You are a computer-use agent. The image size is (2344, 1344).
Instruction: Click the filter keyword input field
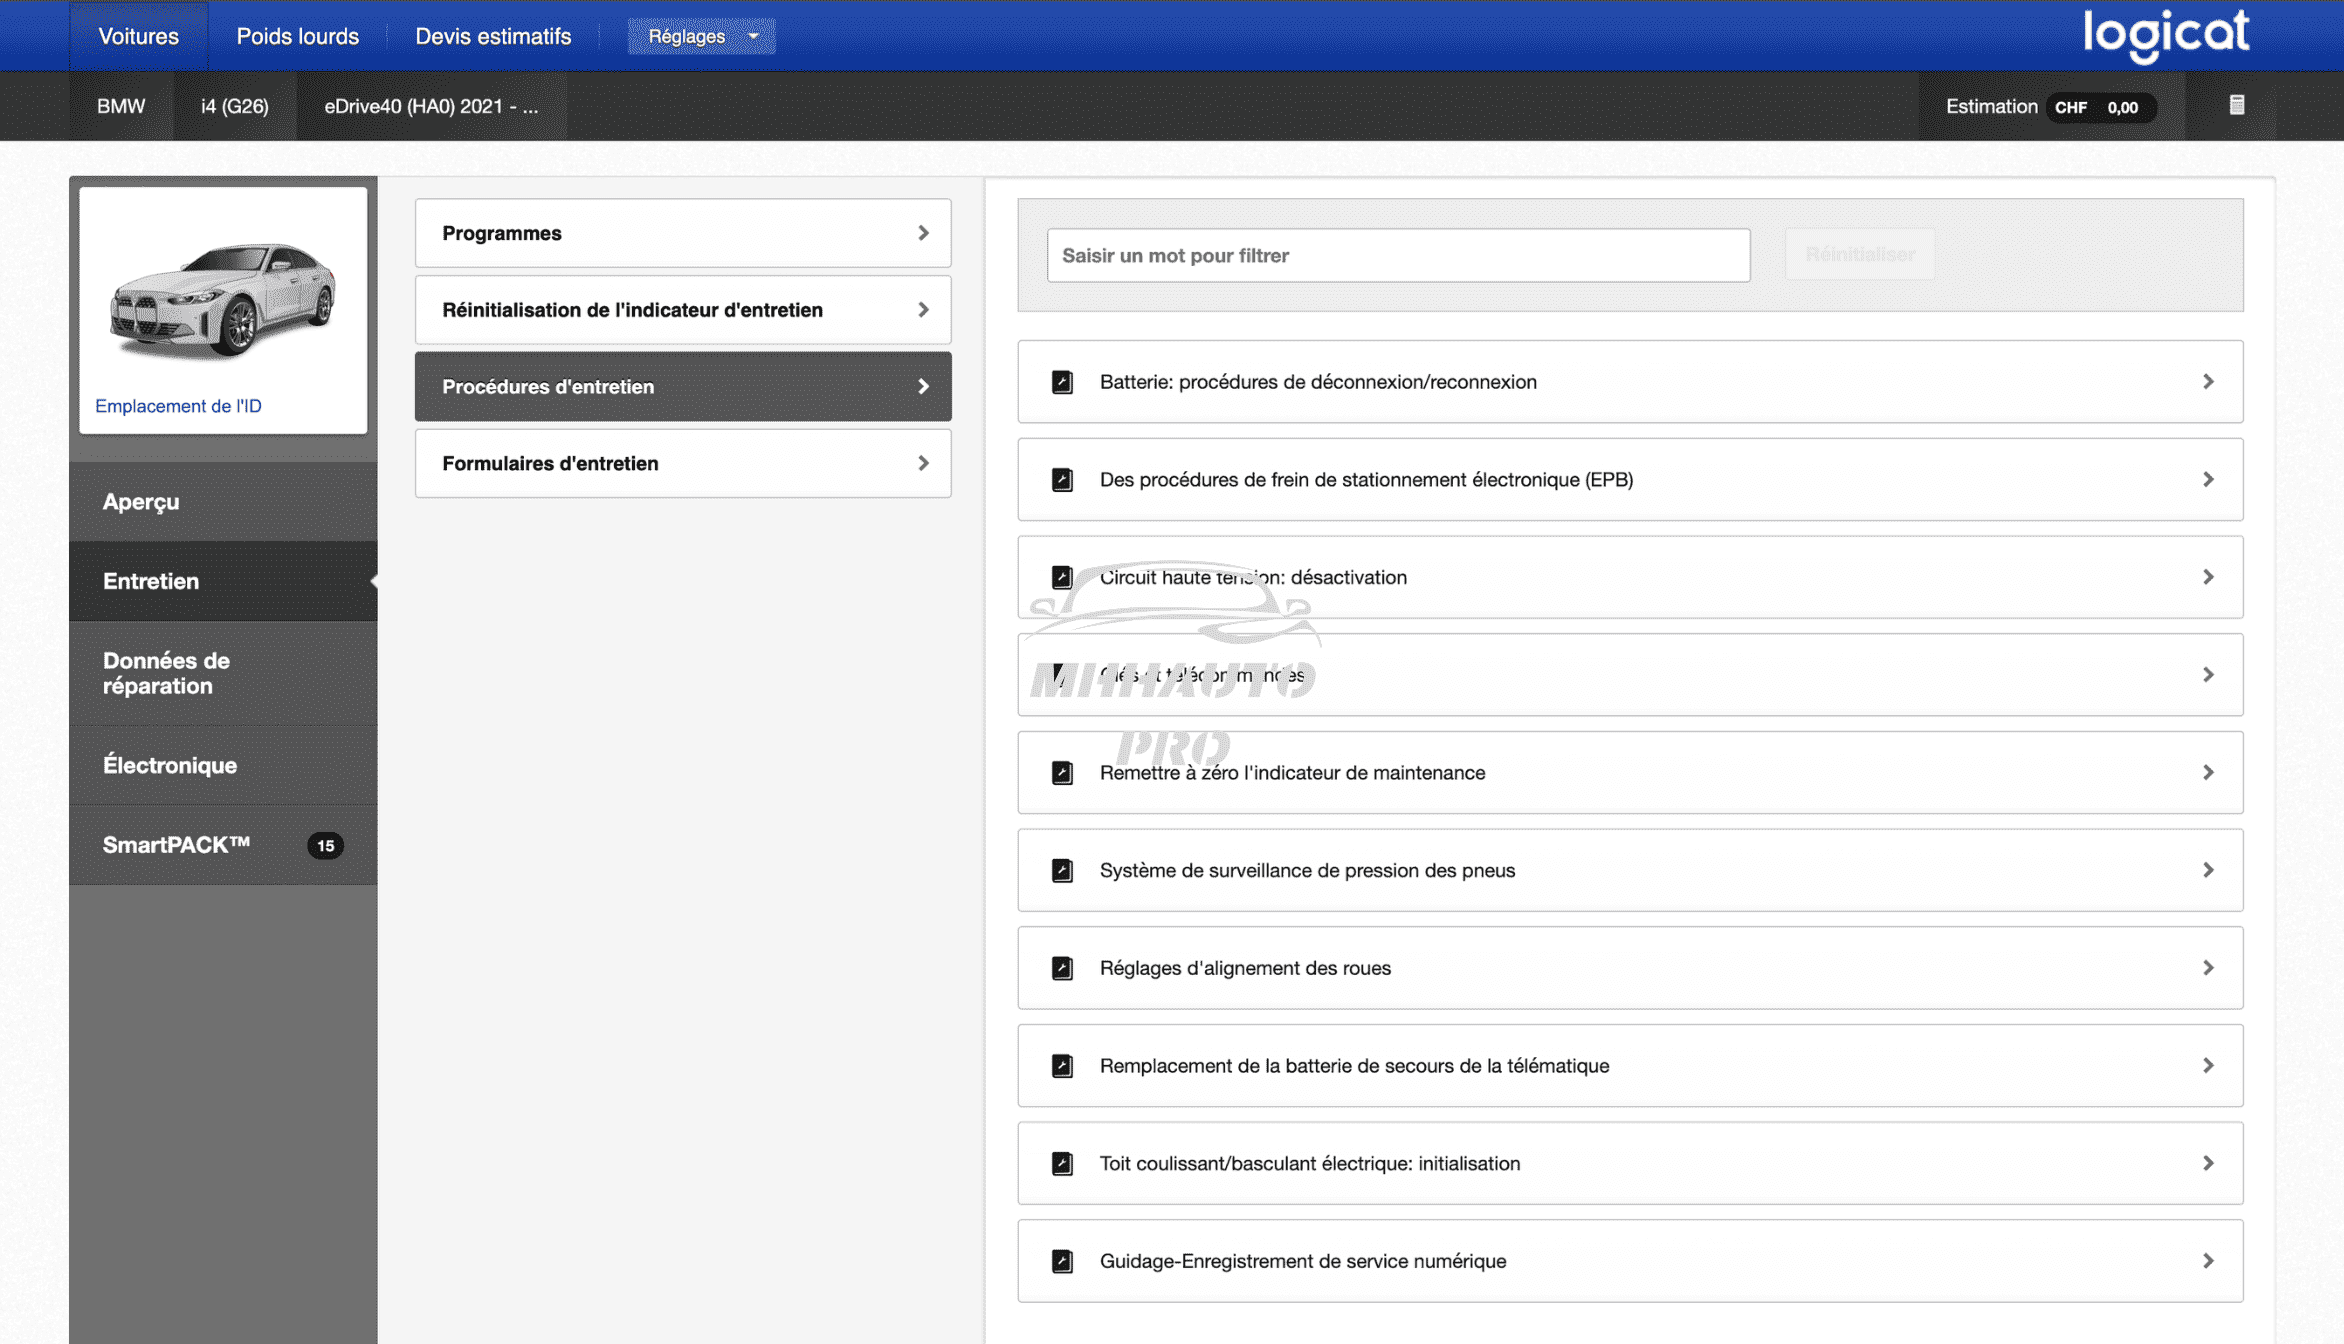pyautogui.click(x=1398, y=255)
